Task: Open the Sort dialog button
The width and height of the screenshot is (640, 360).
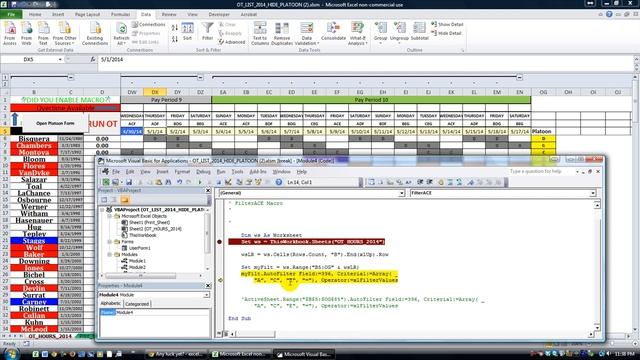Action: 187,31
